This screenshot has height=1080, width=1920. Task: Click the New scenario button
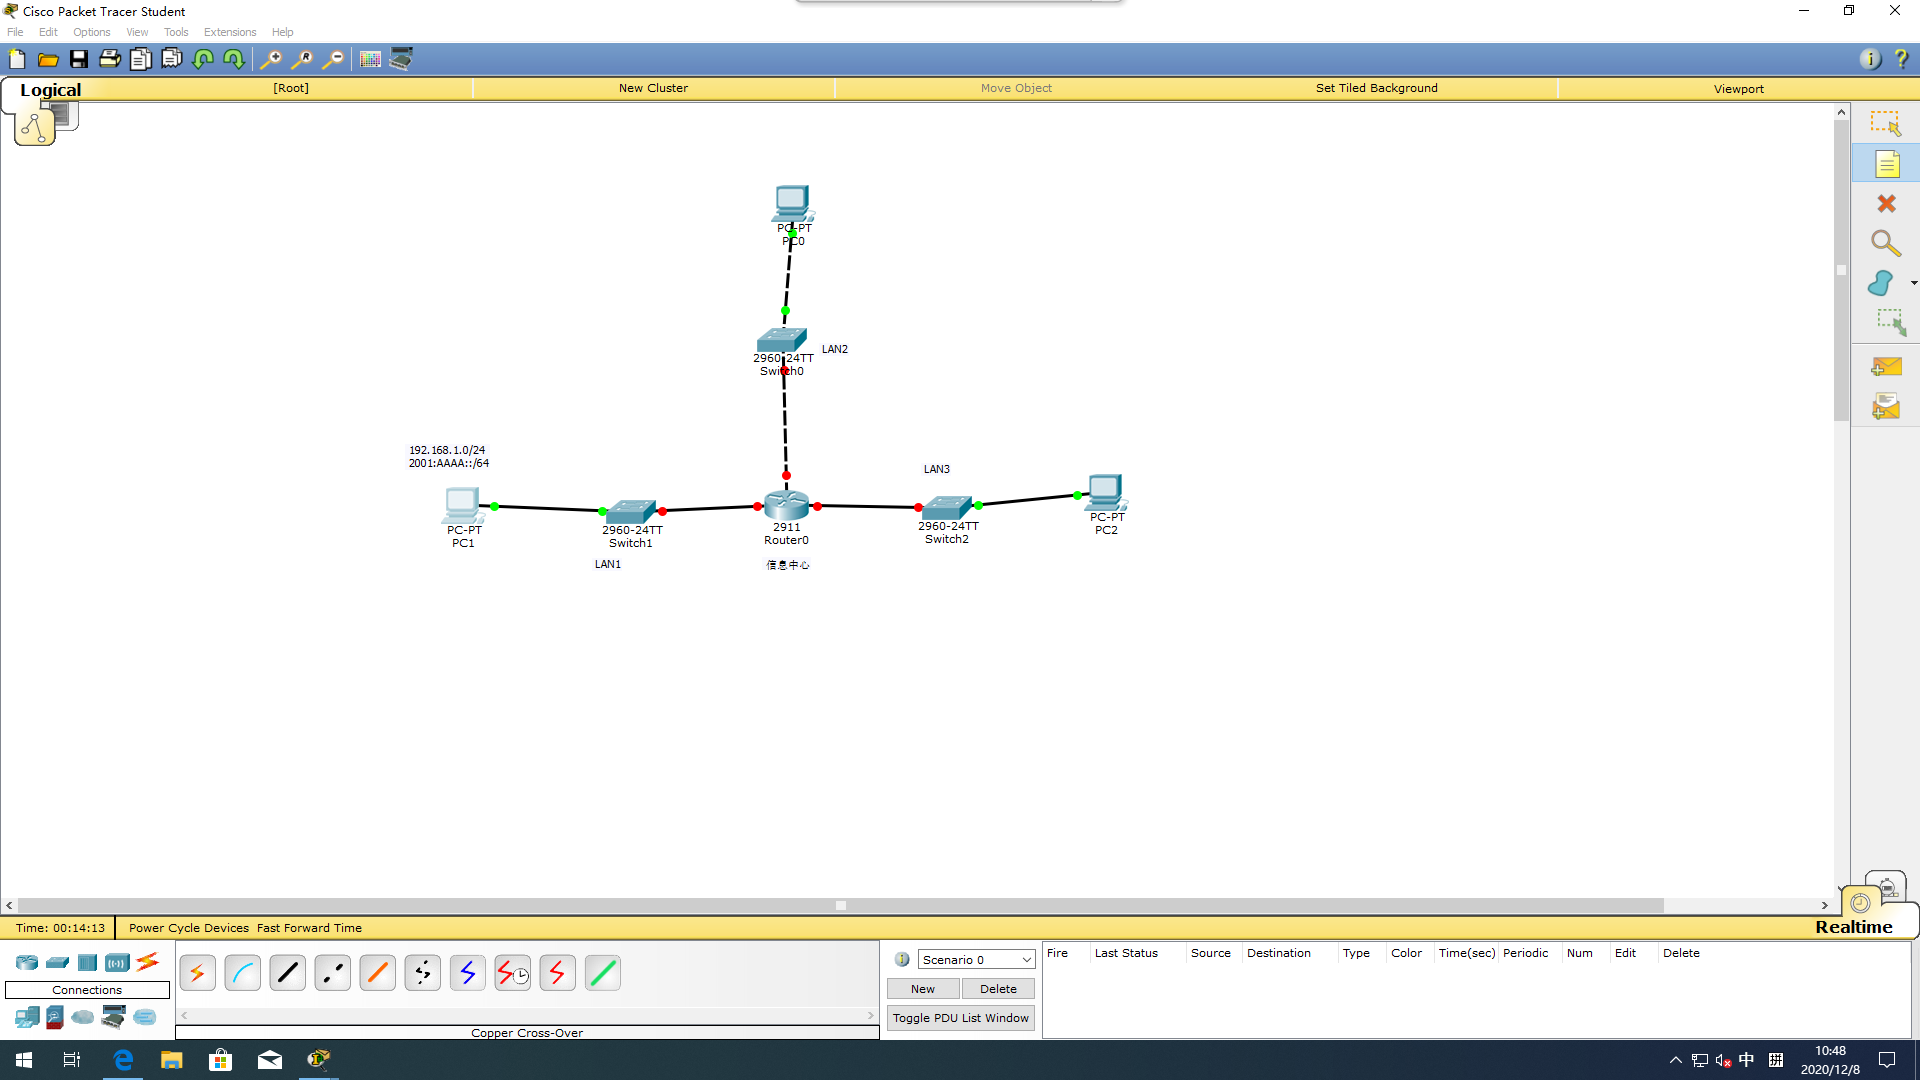point(923,988)
